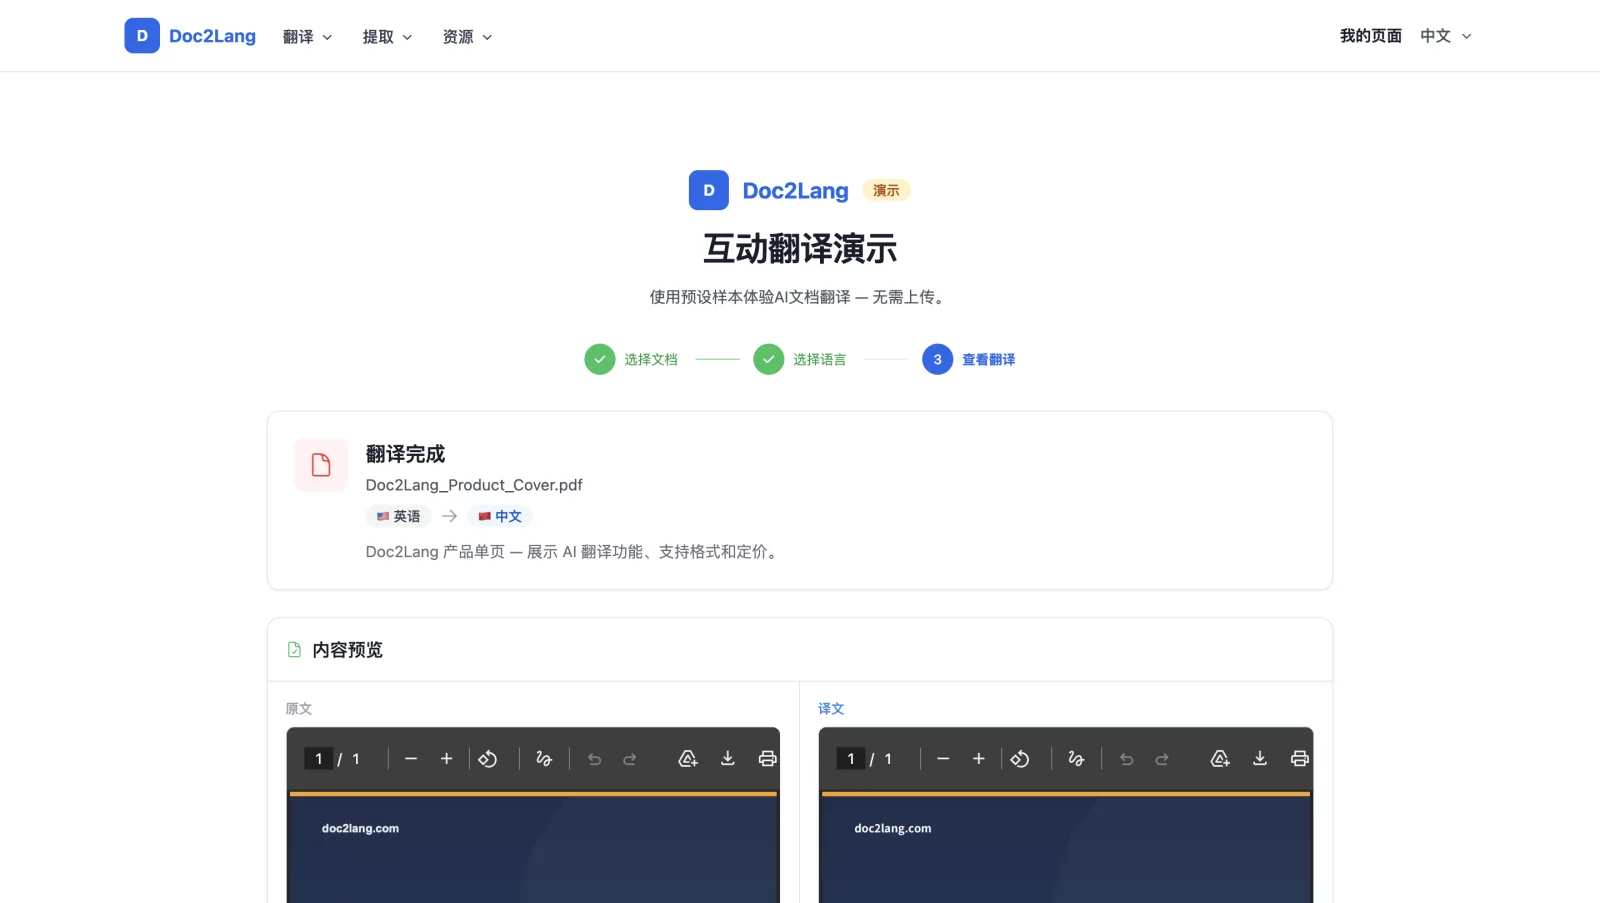This screenshot has height=903, width=1600.
Task: Click the 选择语言 completed step
Action: point(800,359)
